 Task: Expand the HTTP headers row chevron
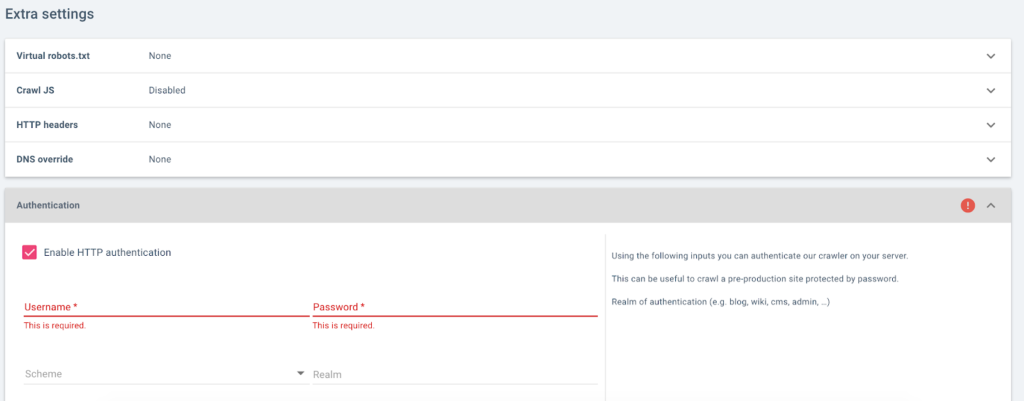point(991,125)
